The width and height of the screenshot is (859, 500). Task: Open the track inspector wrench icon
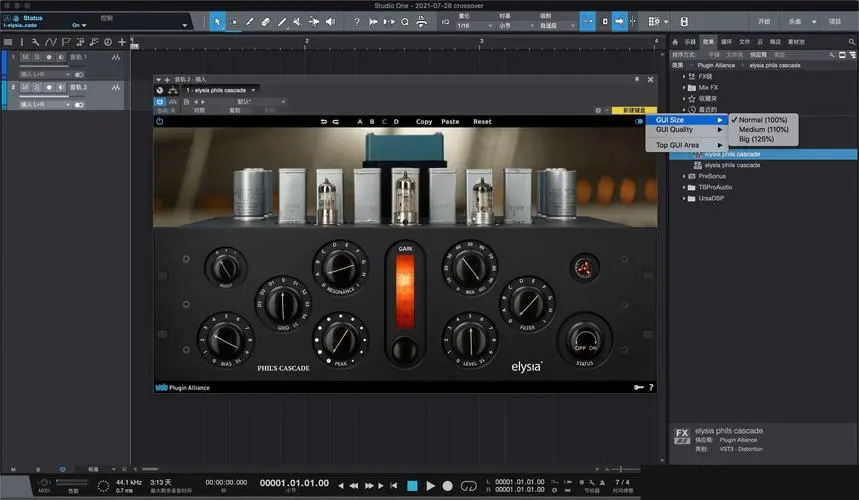36,42
